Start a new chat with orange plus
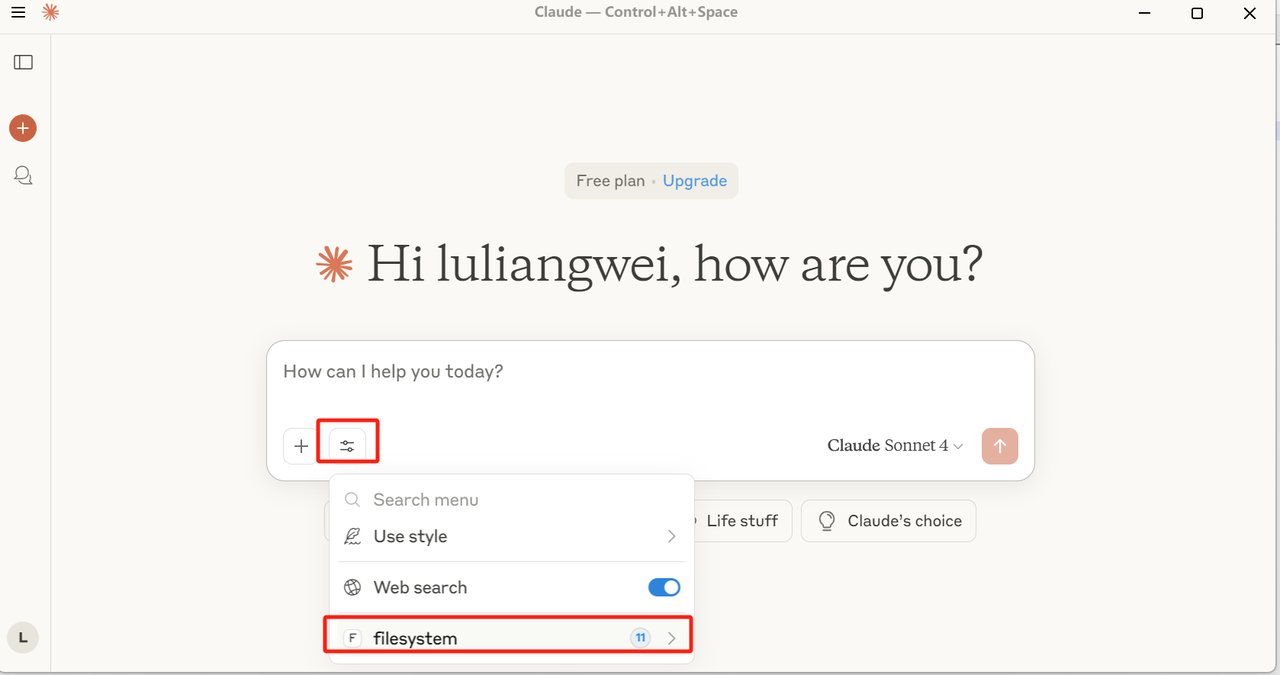The height and width of the screenshot is (675, 1280). (x=23, y=128)
